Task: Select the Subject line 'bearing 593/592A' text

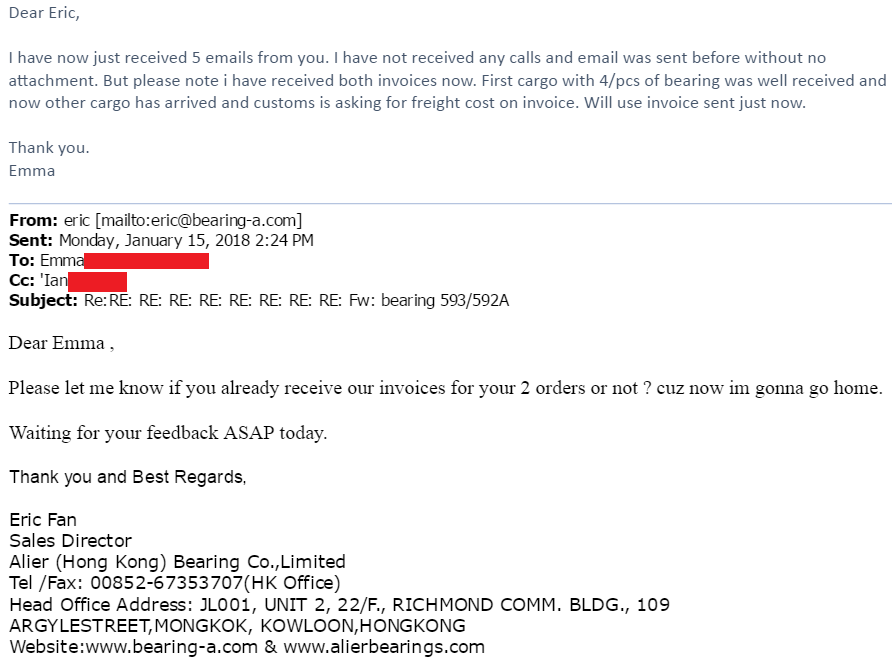Action: coord(445,300)
